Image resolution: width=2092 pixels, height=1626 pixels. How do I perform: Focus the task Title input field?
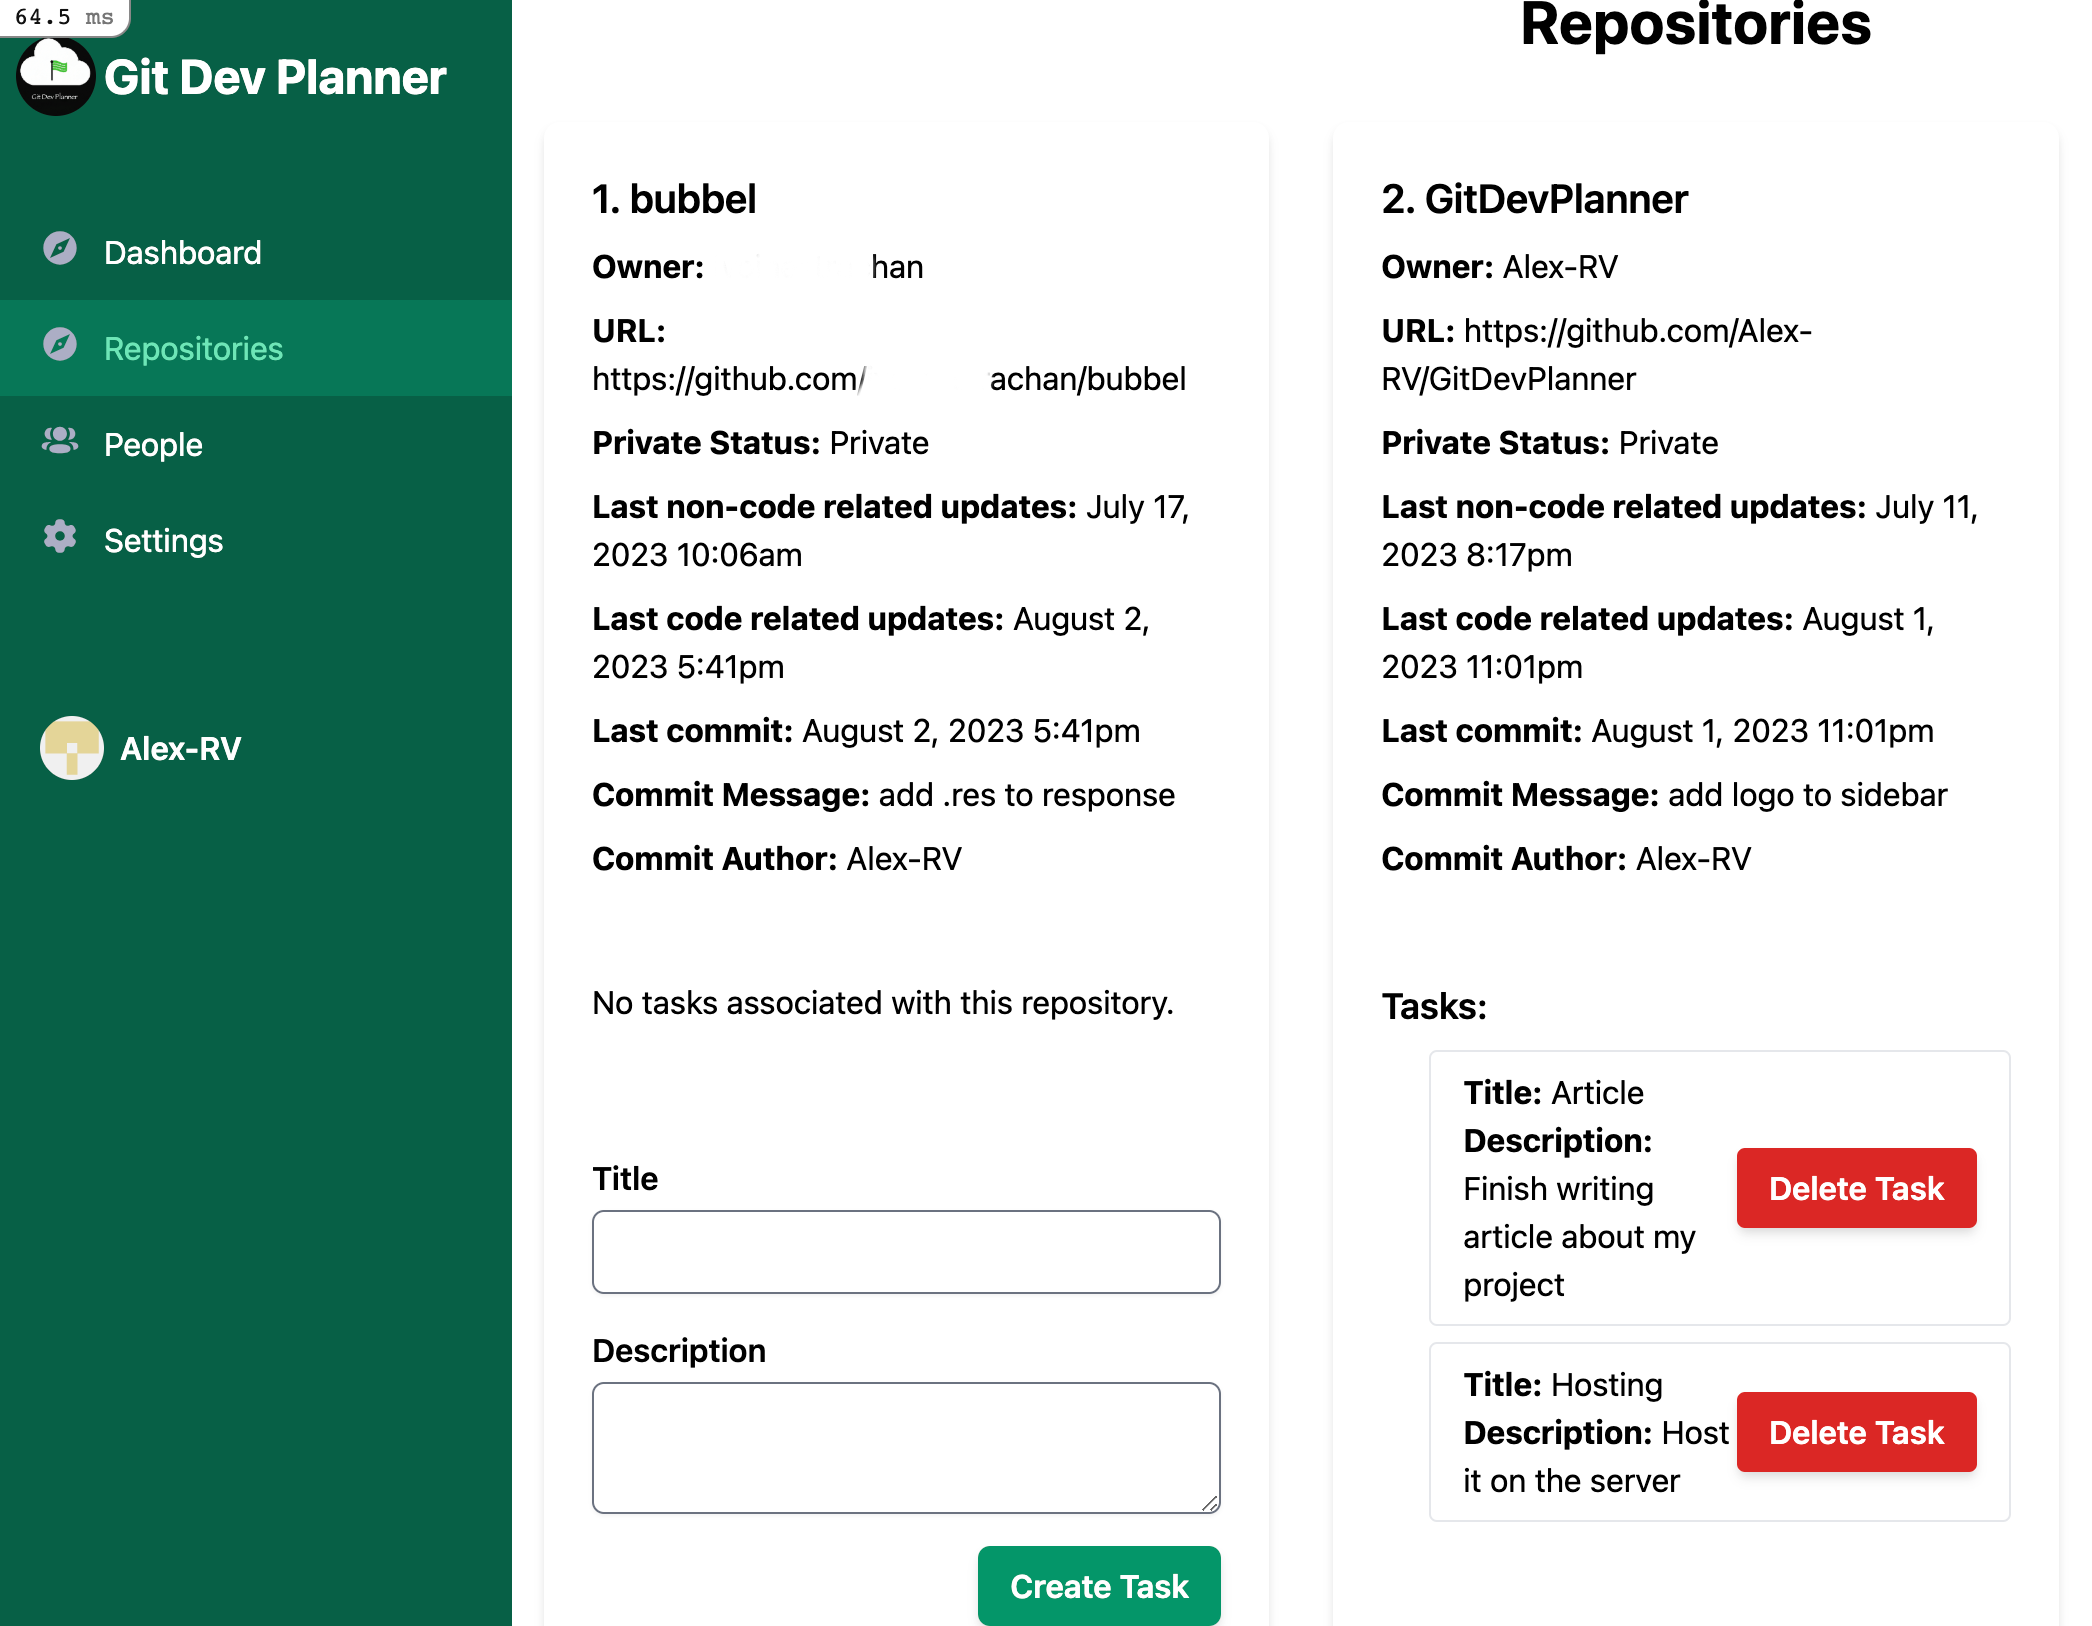pyautogui.click(x=906, y=1252)
